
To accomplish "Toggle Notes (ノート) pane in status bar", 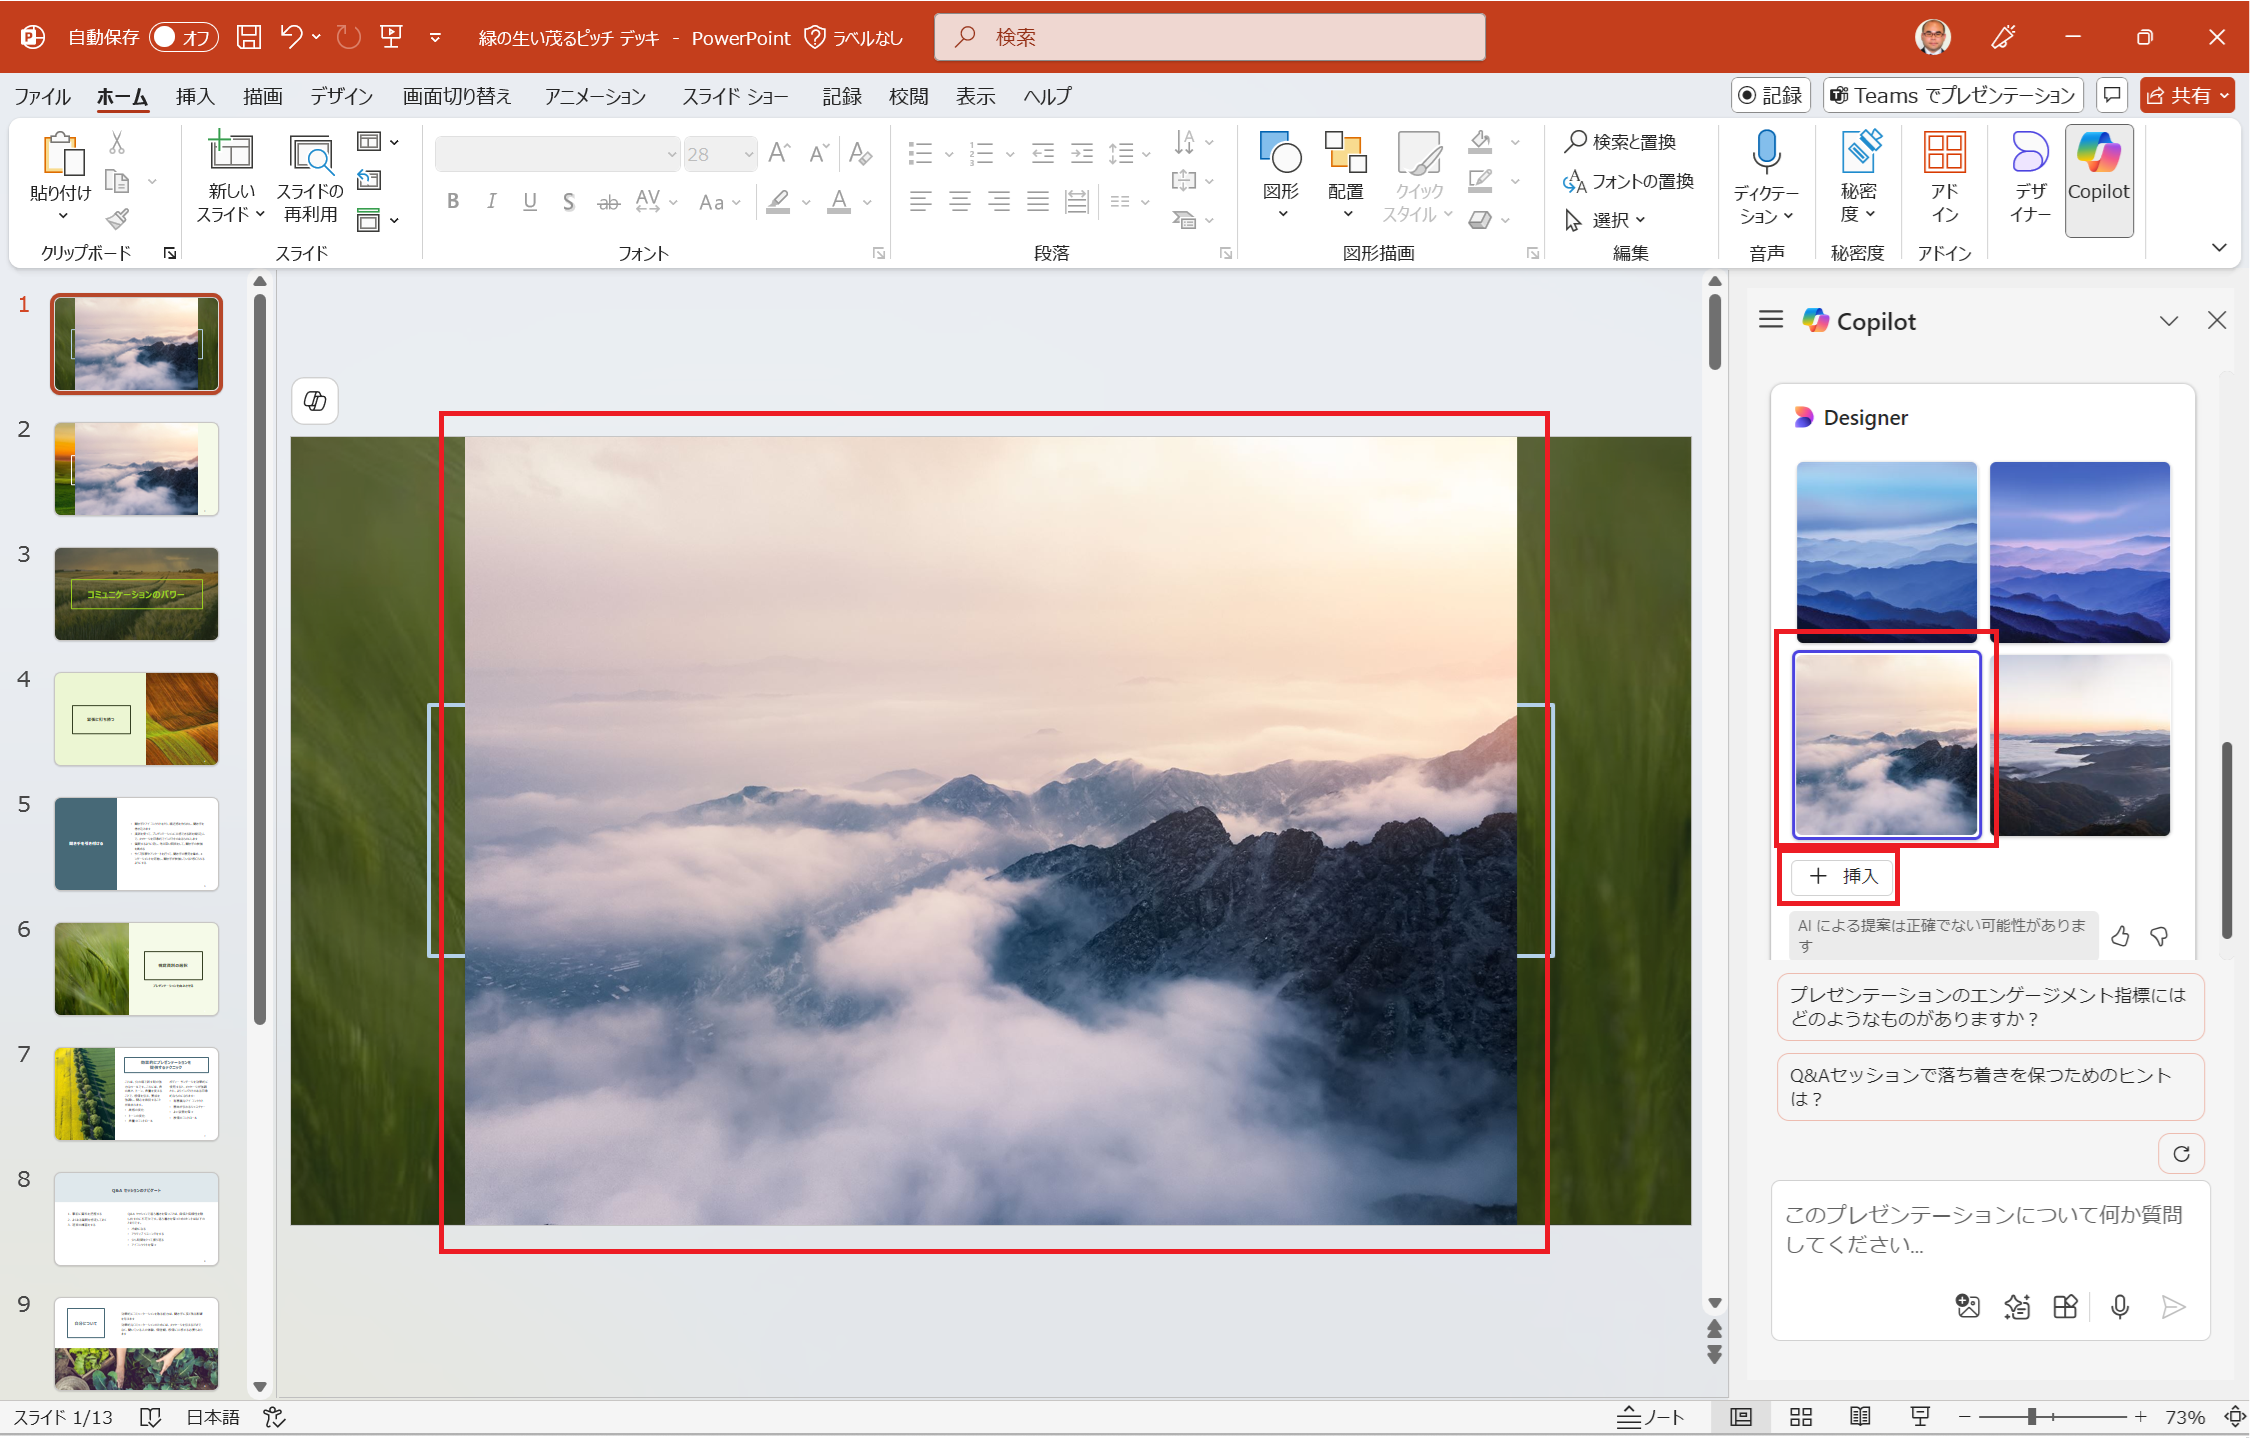I will click(x=1652, y=1417).
